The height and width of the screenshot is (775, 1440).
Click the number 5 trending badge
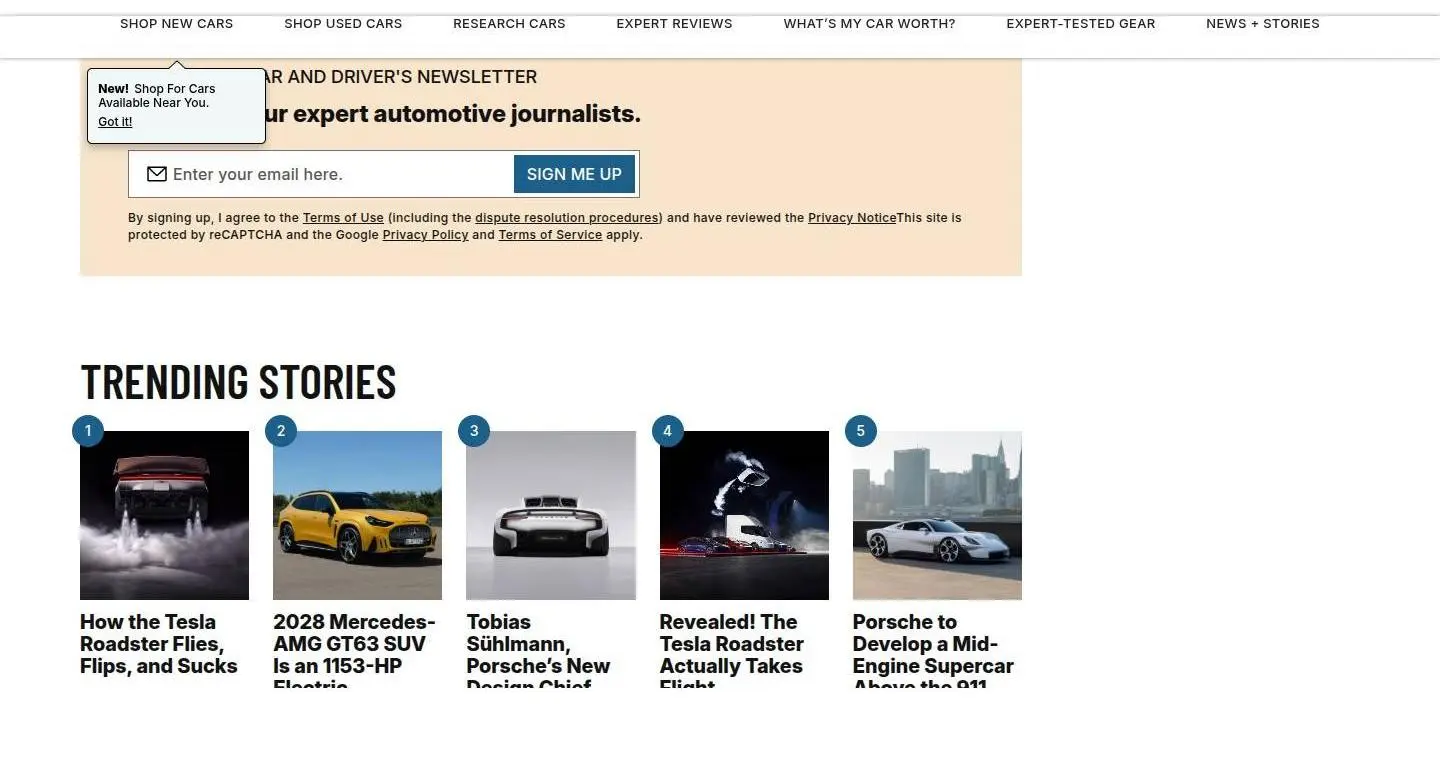[861, 431]
